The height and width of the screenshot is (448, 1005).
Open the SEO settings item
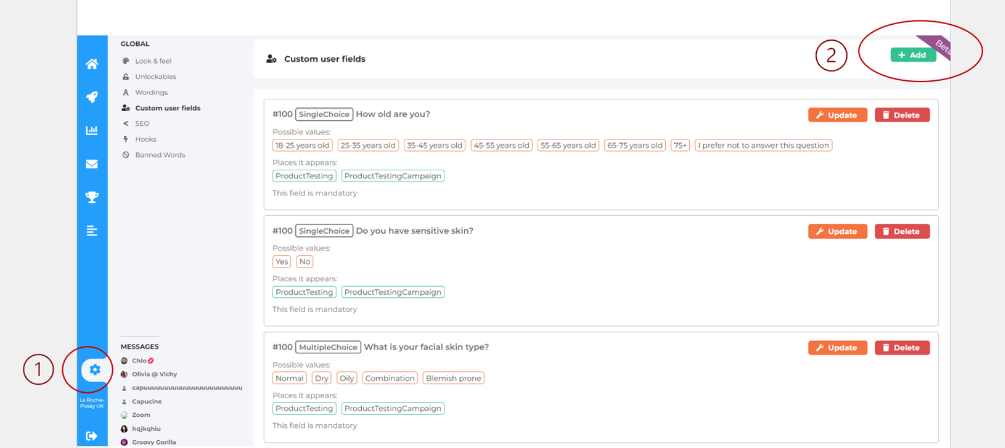[x=142, y=123]
